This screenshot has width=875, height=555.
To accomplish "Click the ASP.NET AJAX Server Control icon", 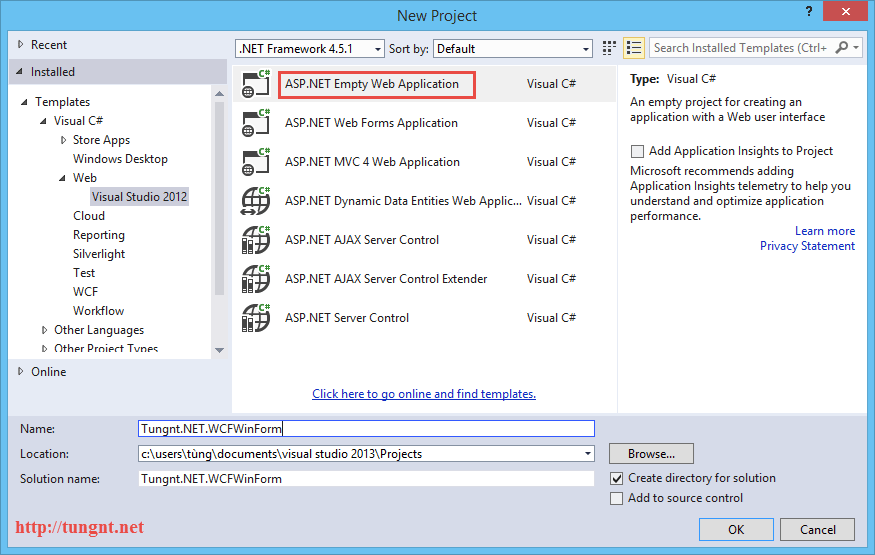I will coord(256,240).
